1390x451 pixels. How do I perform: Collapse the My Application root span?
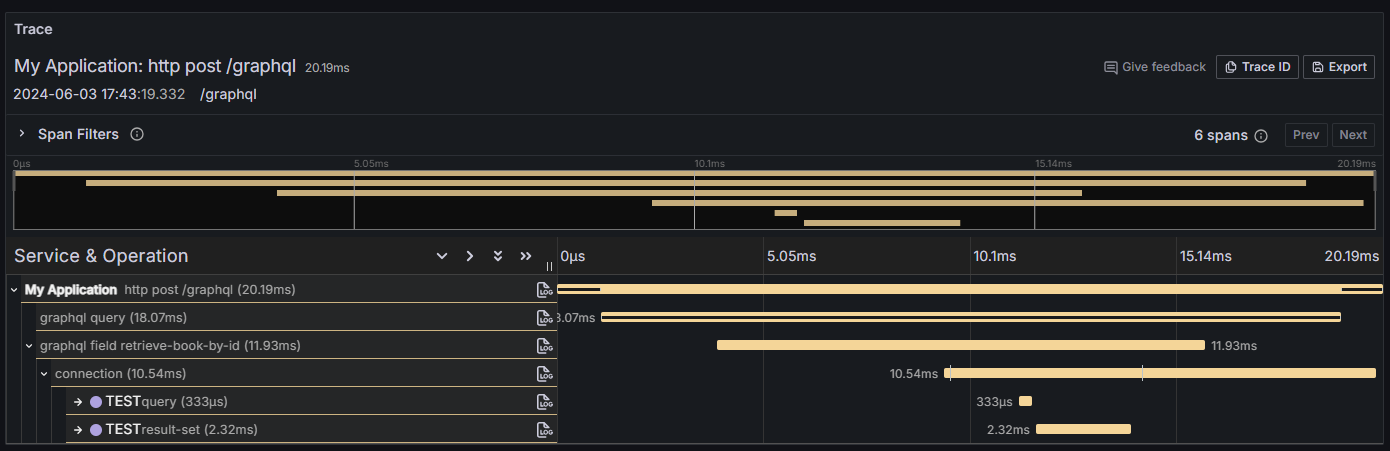[x=14, y=290]
